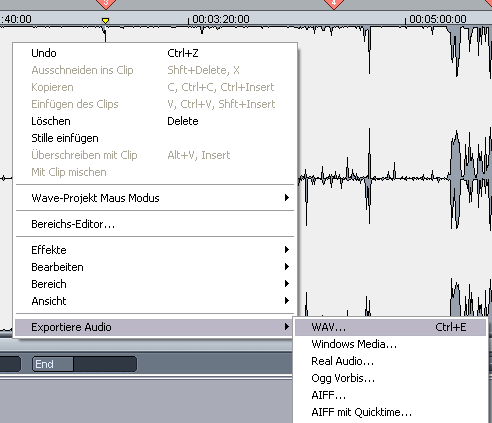This screenshot has width=492, height=423.
Task: Open the Bereichs-Editor dialog
Action: [155, 224]
